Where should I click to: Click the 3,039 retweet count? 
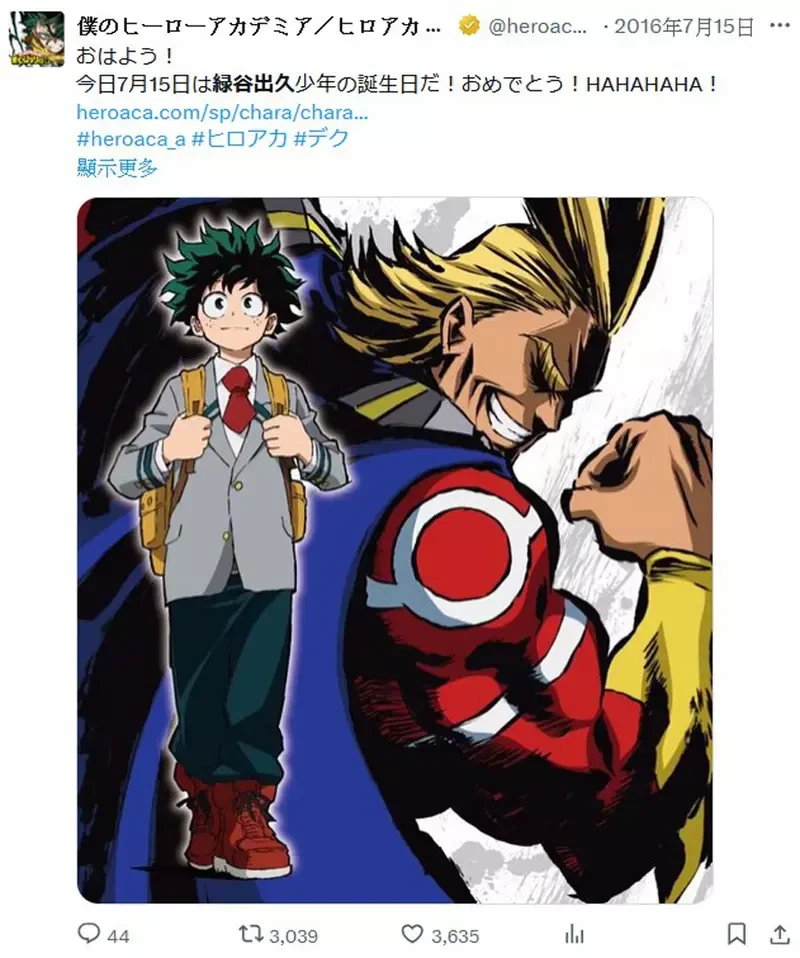click(293, 936)
